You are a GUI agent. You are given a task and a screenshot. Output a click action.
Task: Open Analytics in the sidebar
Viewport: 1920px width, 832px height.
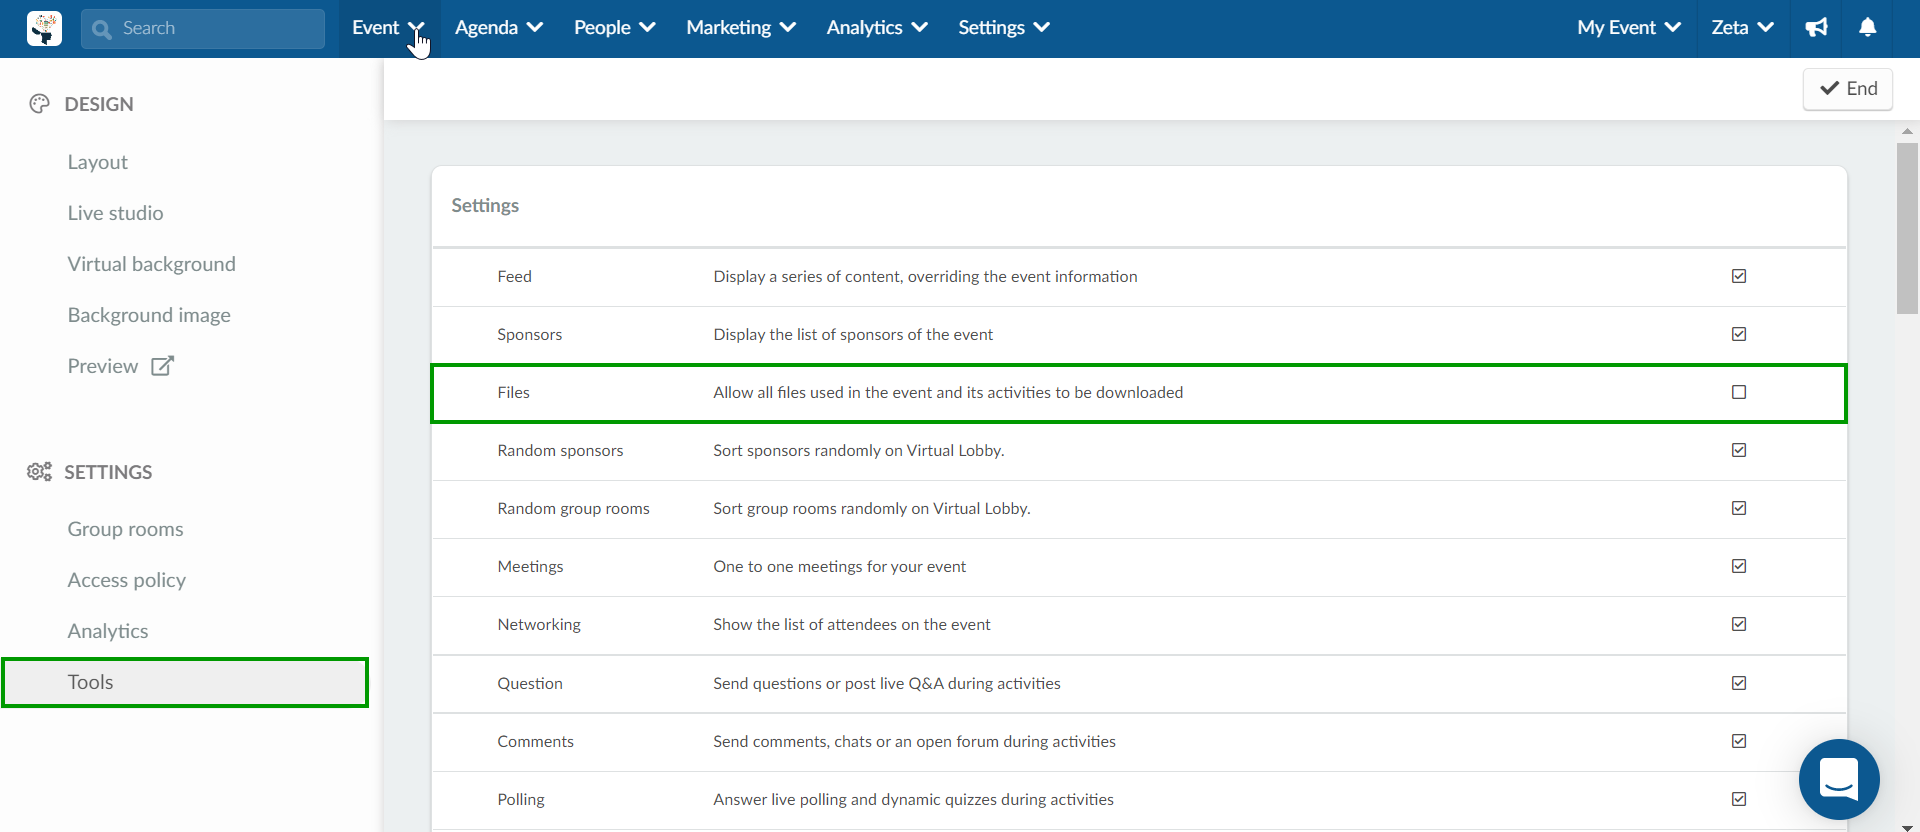(108, 631)
